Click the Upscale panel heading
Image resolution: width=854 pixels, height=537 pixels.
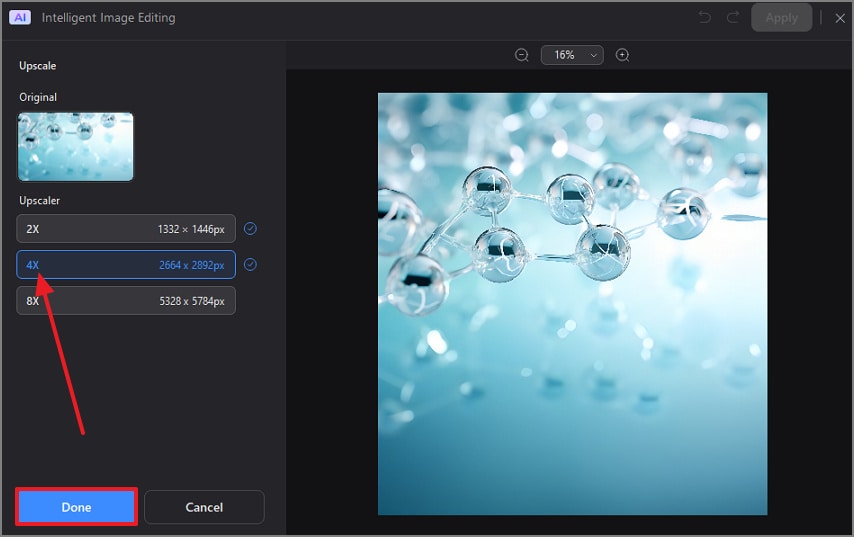[38, 66]
